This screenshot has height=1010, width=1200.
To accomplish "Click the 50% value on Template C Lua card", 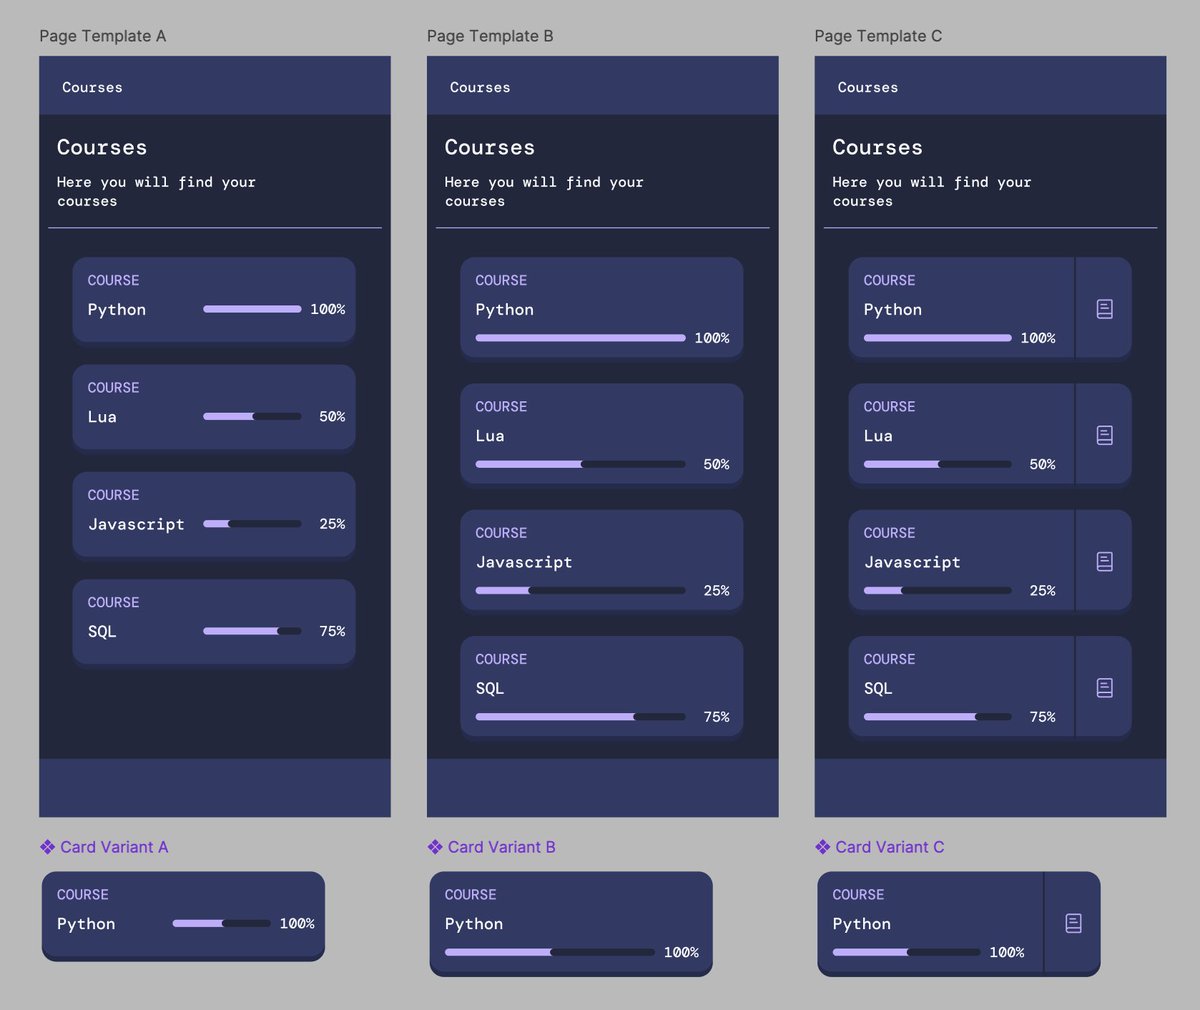I will 1042,465.
